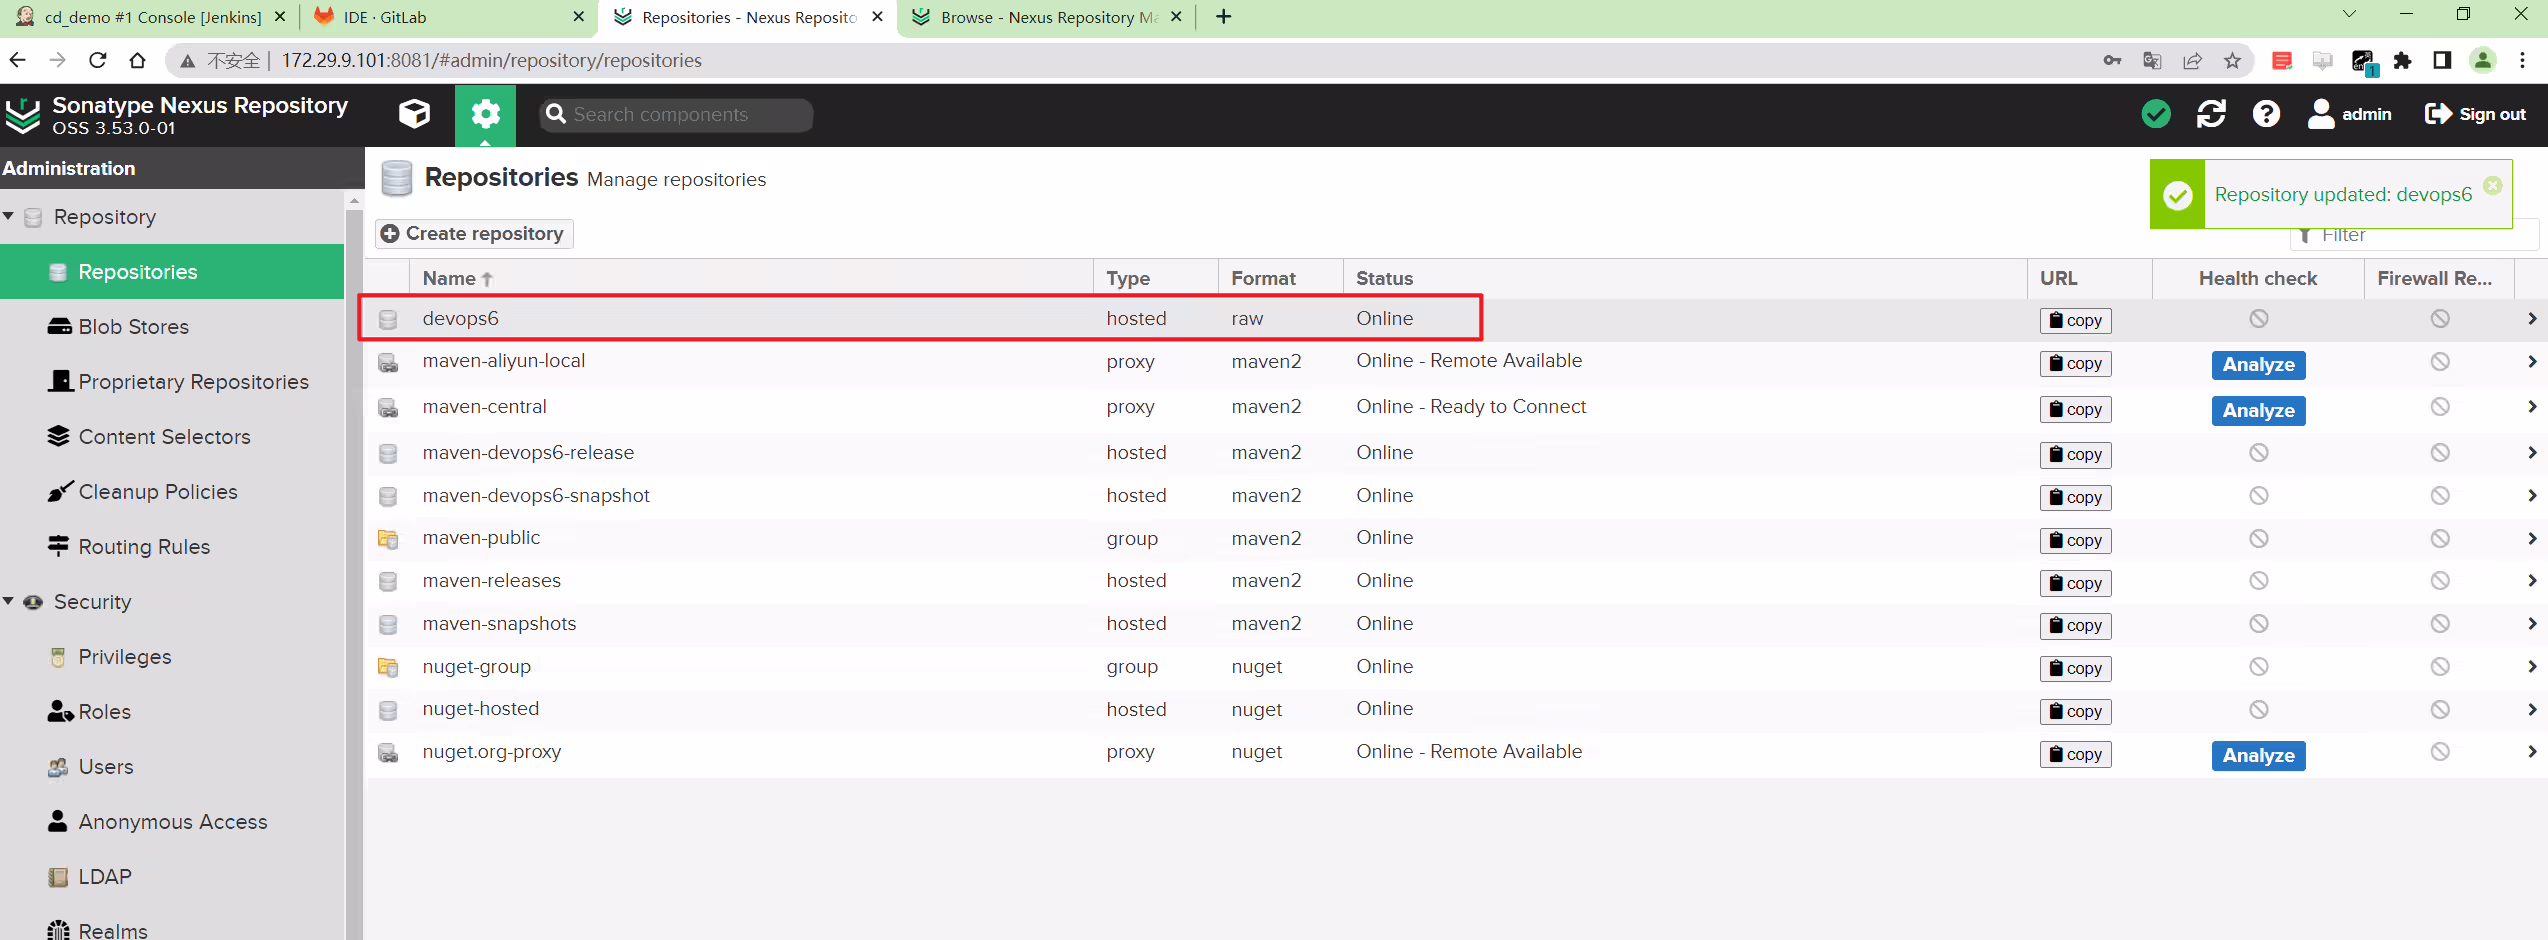The height and width of the screenshot is (940, 2548).
Task: Click maven-releases firewall report disabled icon
Action: (x=2440, y=580)
